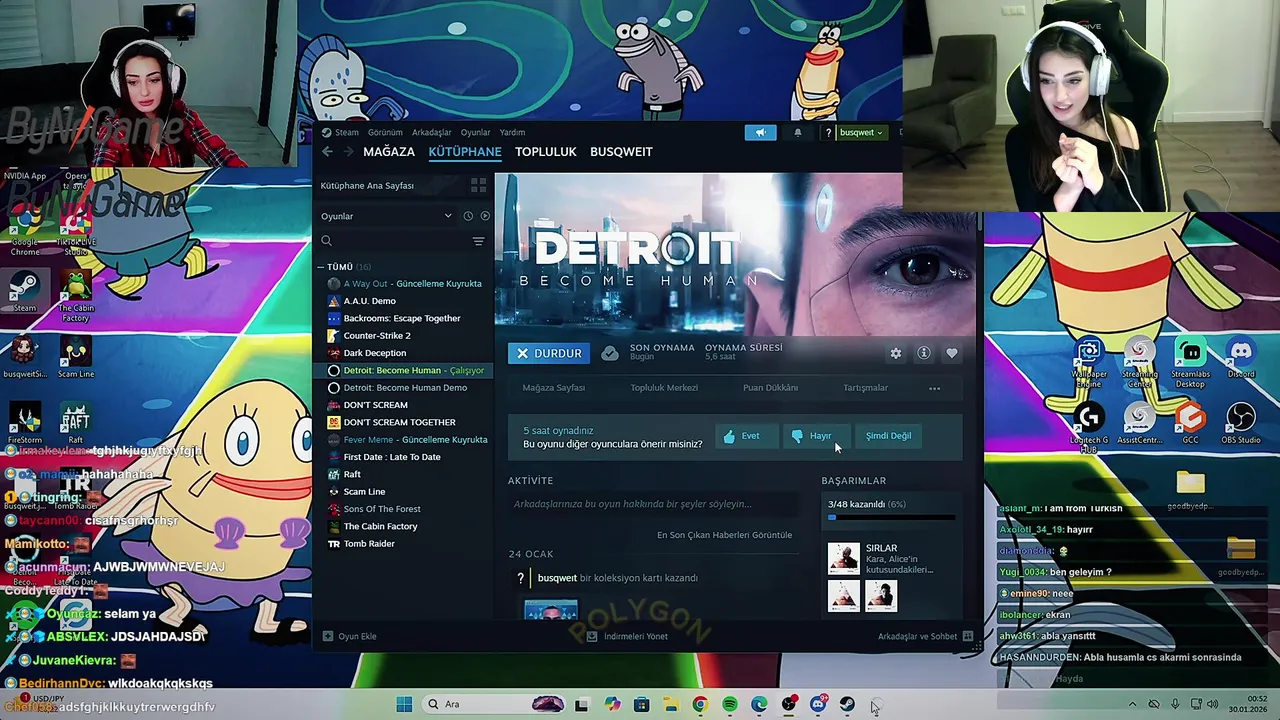
Task: Switch library to grid view icon
Action: tap(478, 185)
